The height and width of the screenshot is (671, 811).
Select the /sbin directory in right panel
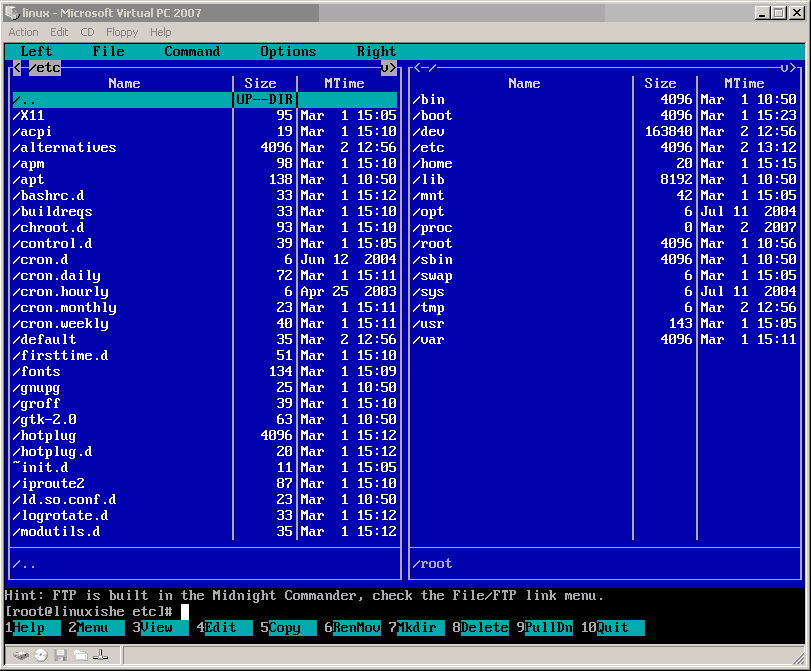(x=605, y=259)
